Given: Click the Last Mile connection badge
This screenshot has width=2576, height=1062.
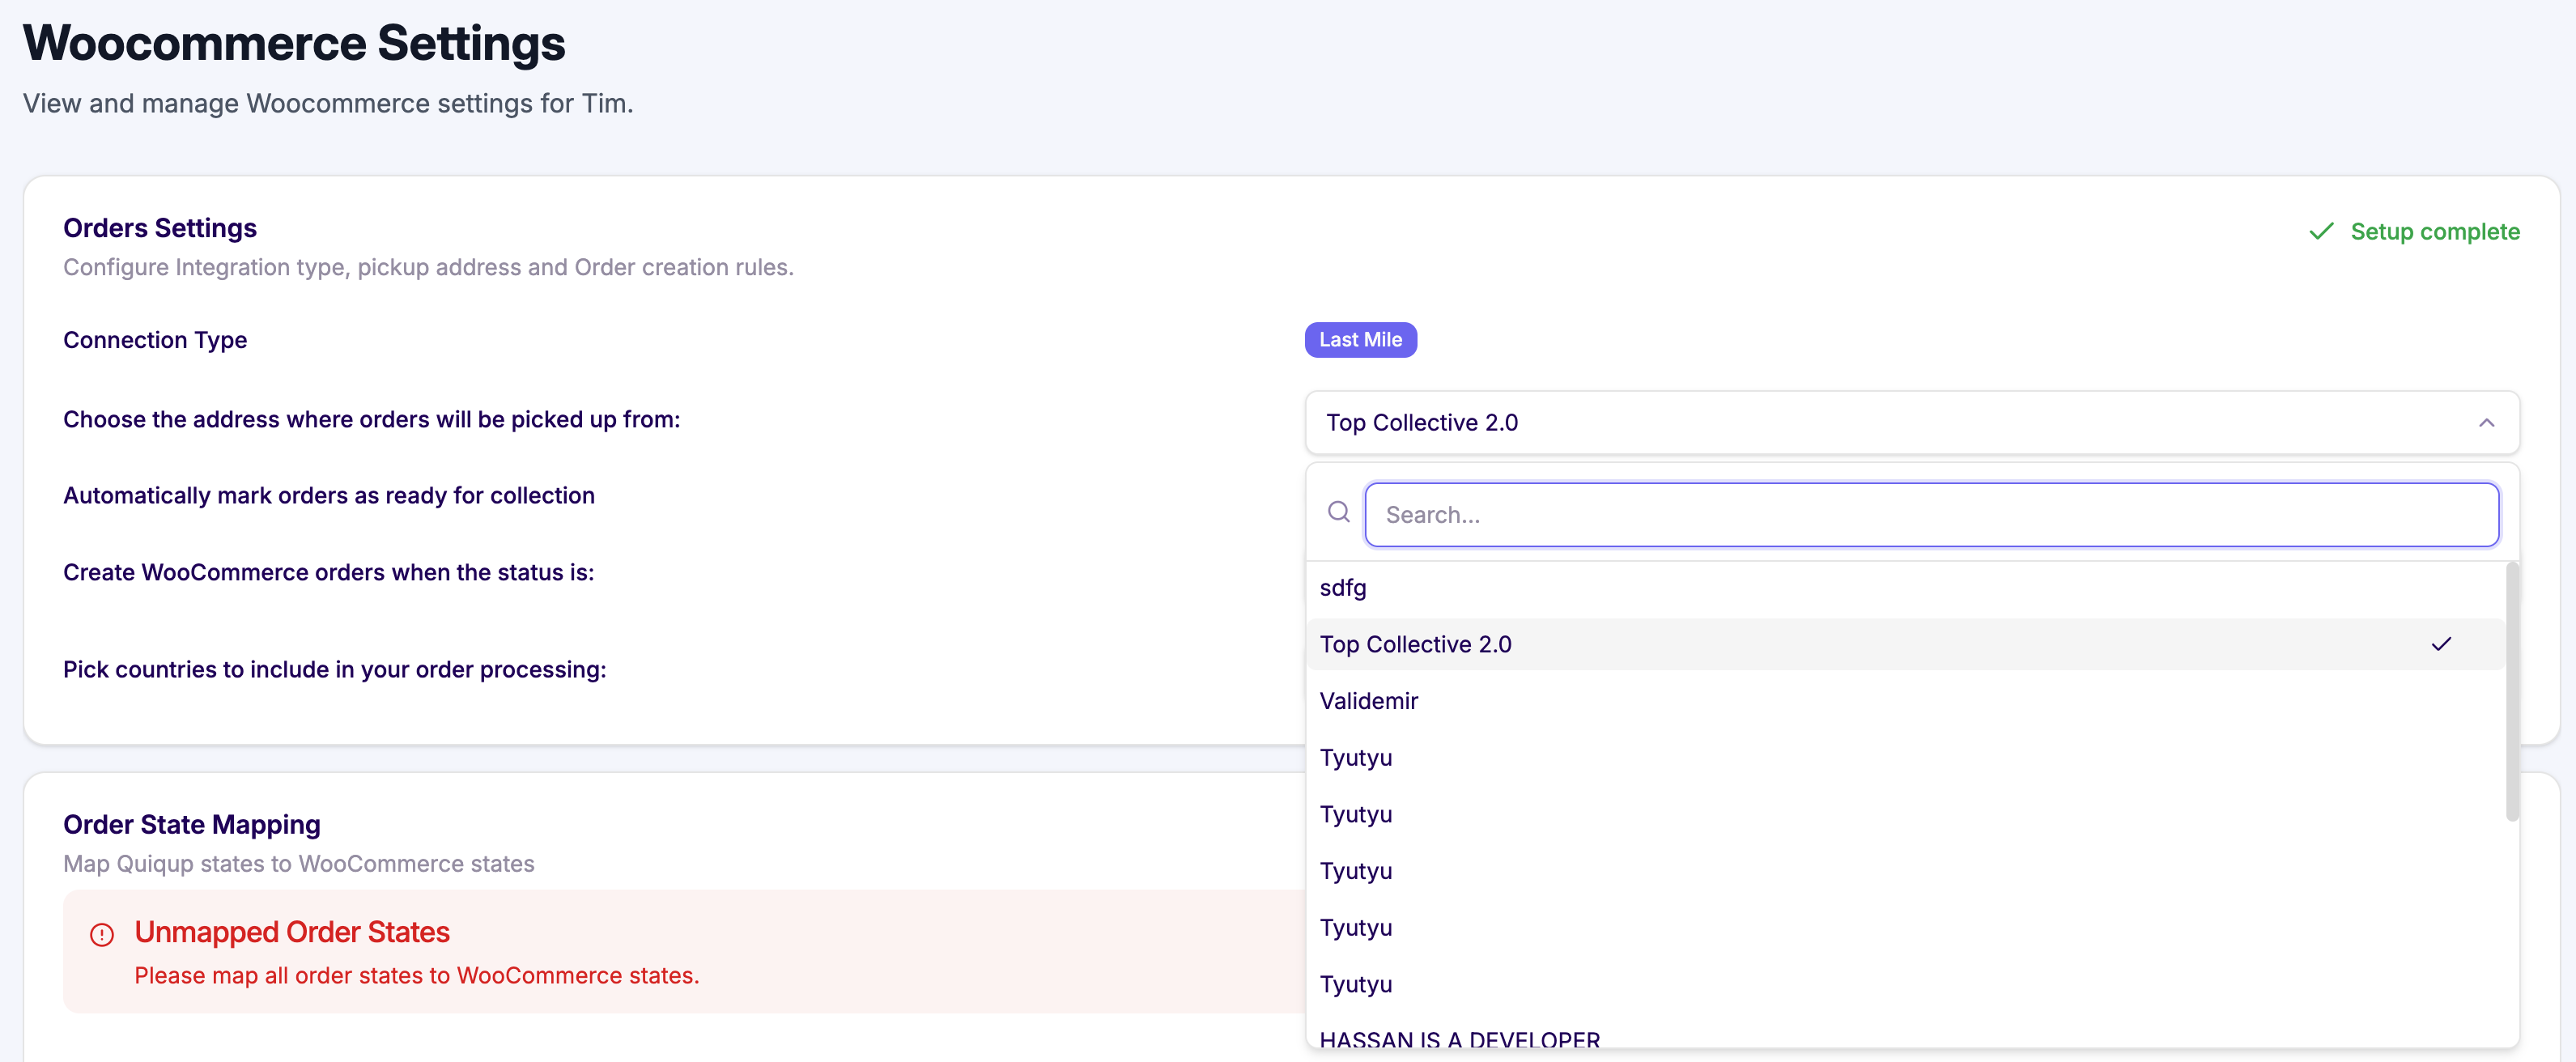Looking at the screenshot, I should pyautogui.click(x=1360, y=340).
